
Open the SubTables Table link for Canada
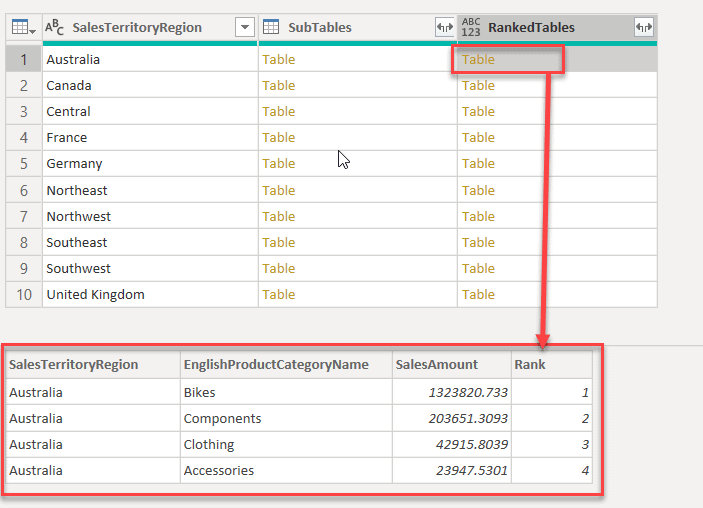click(x=278, y=86)
